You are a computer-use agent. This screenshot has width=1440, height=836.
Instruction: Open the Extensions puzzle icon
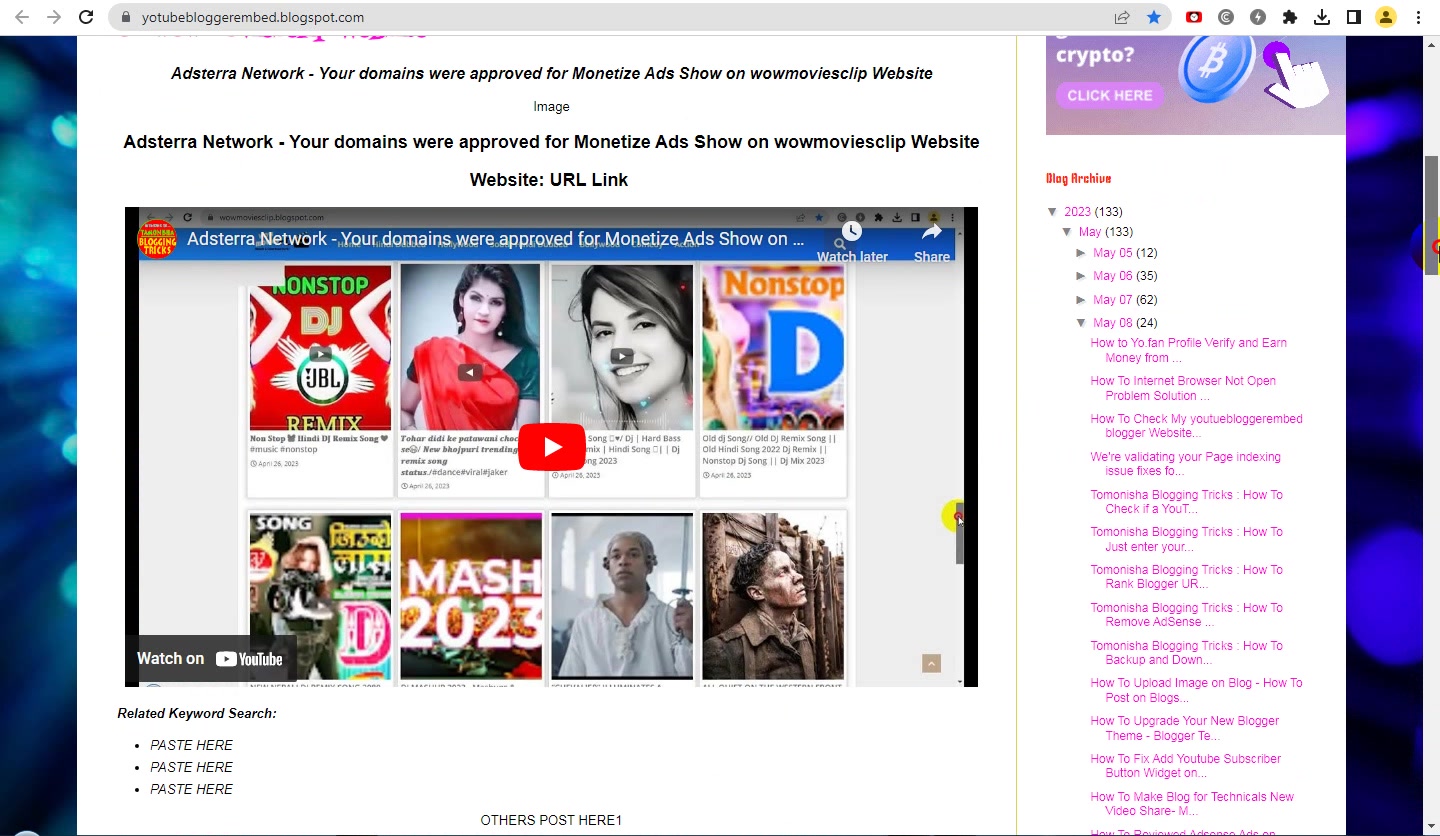(1290, 17)
